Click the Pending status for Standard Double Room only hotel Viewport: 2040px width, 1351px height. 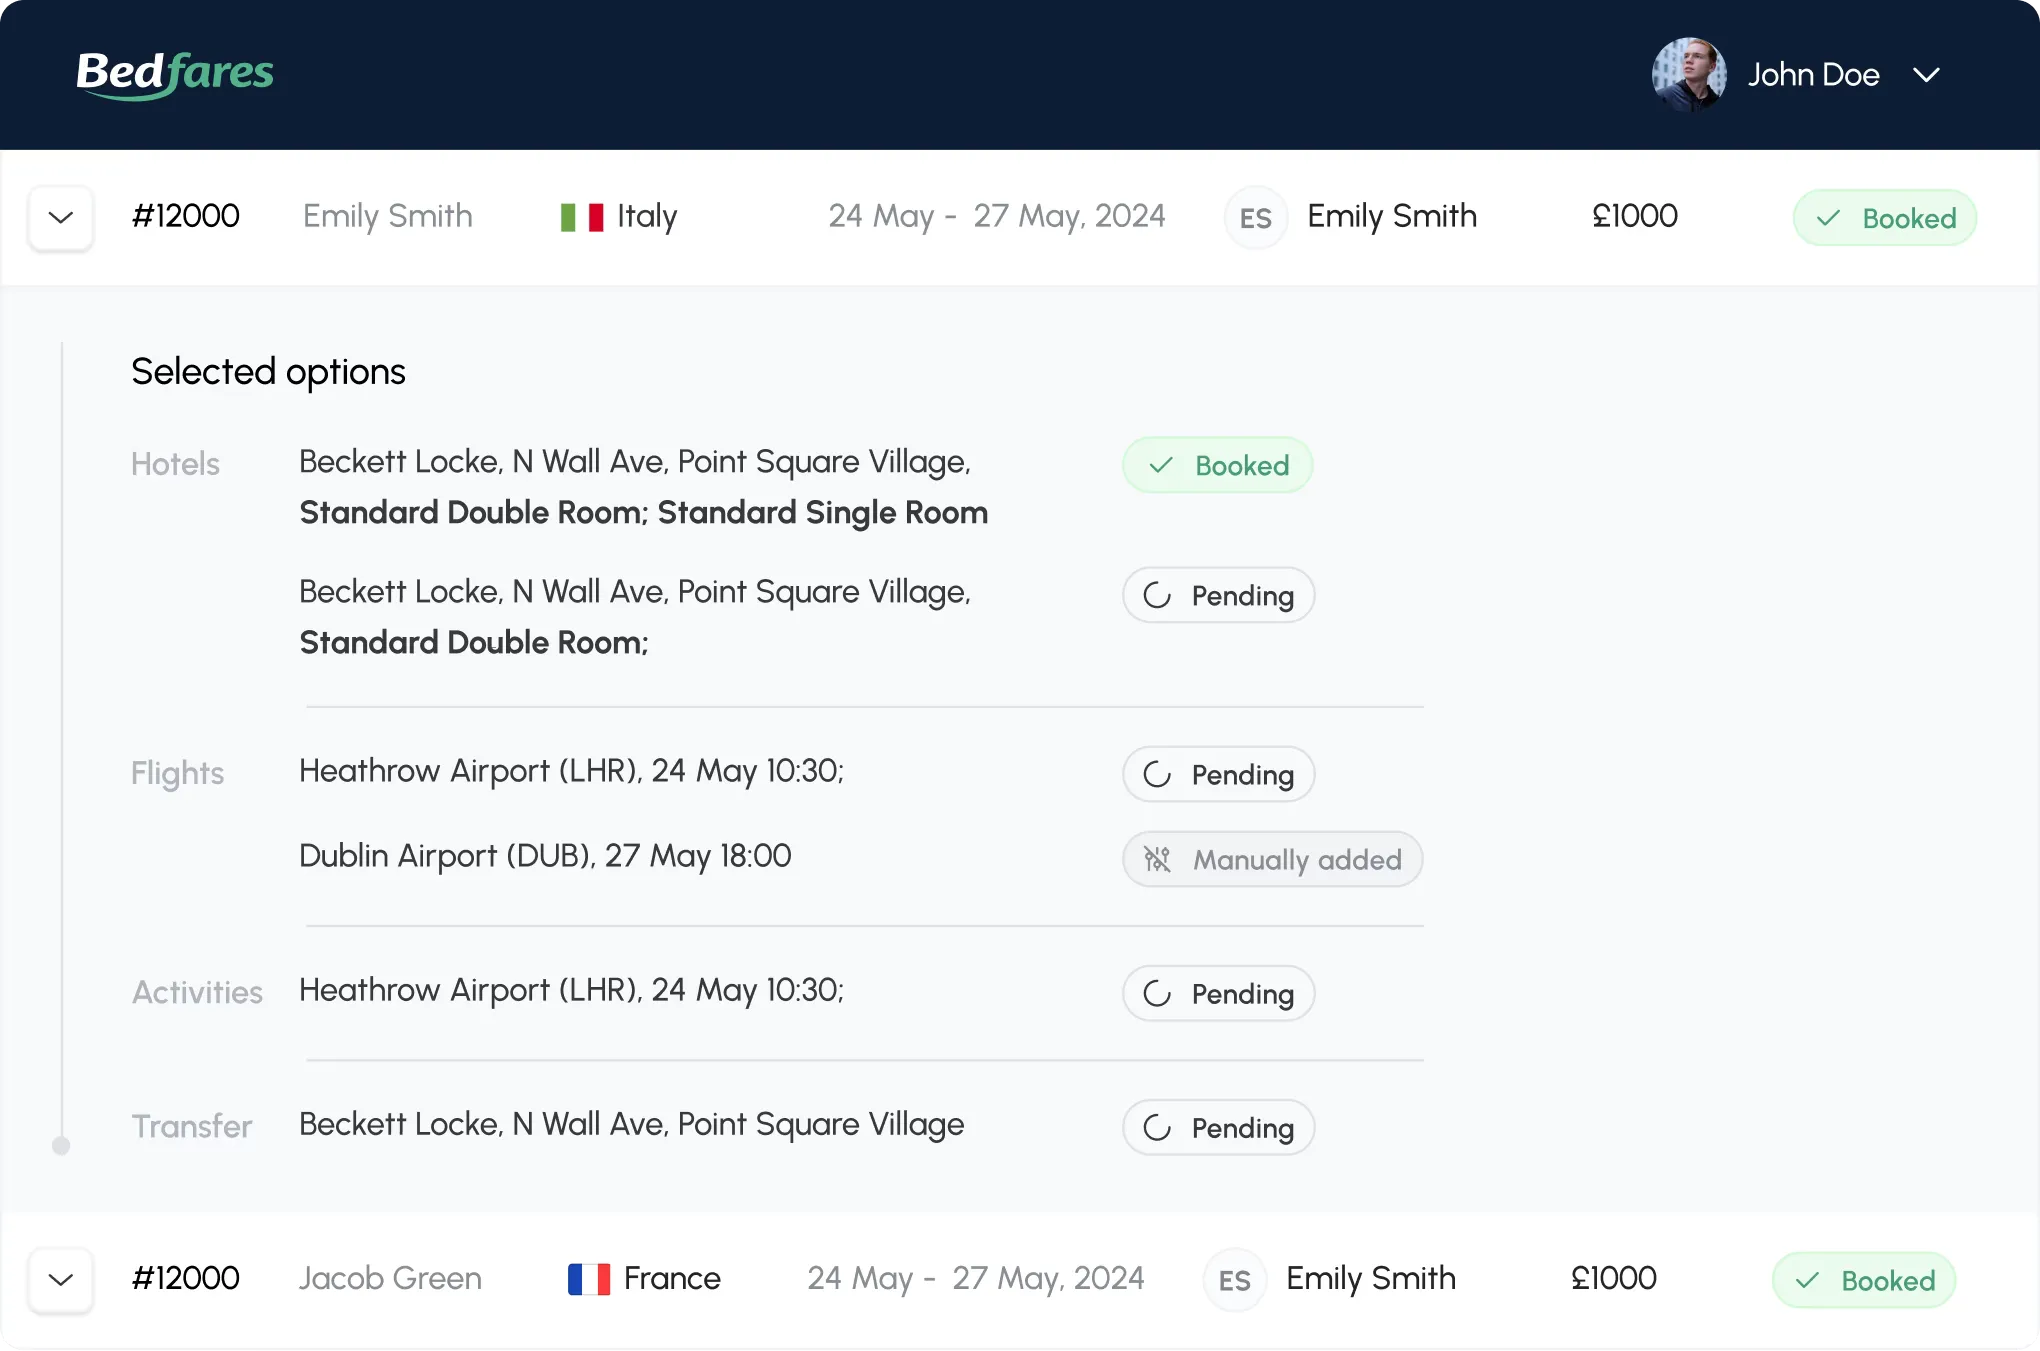tap(1218, 595)
